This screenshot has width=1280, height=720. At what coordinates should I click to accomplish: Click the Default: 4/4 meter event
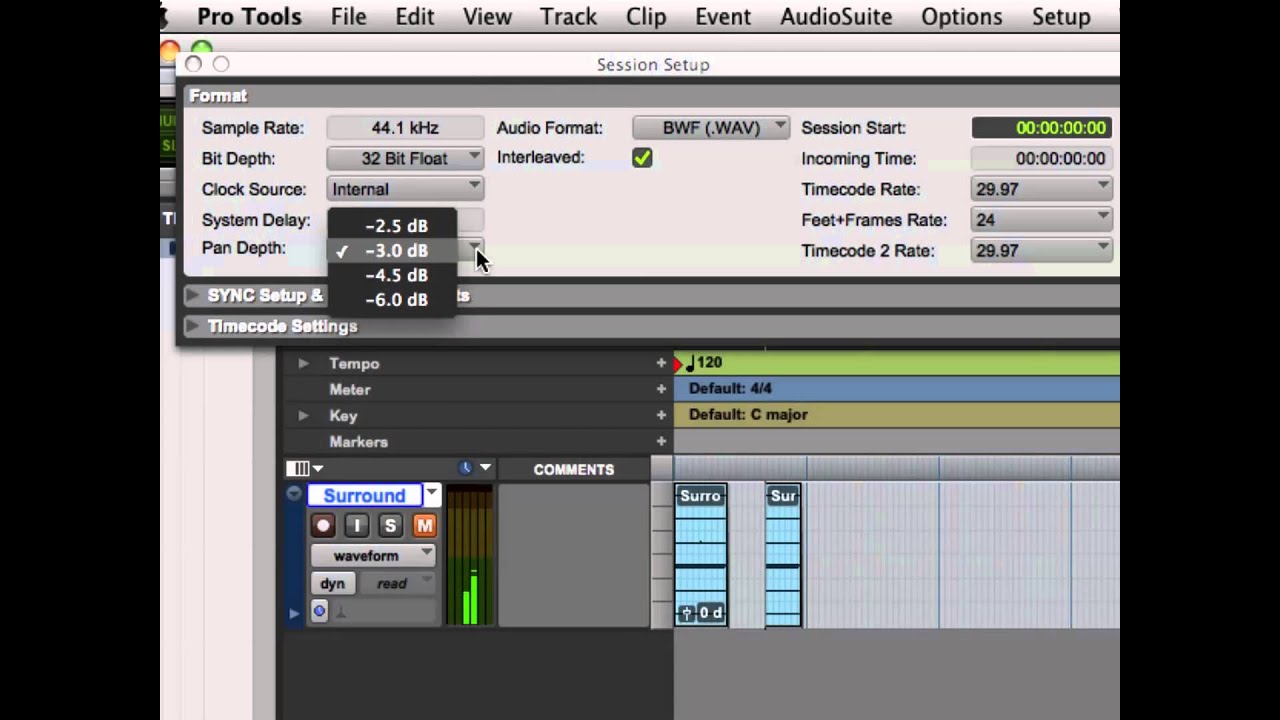click(x=730, y=388)
